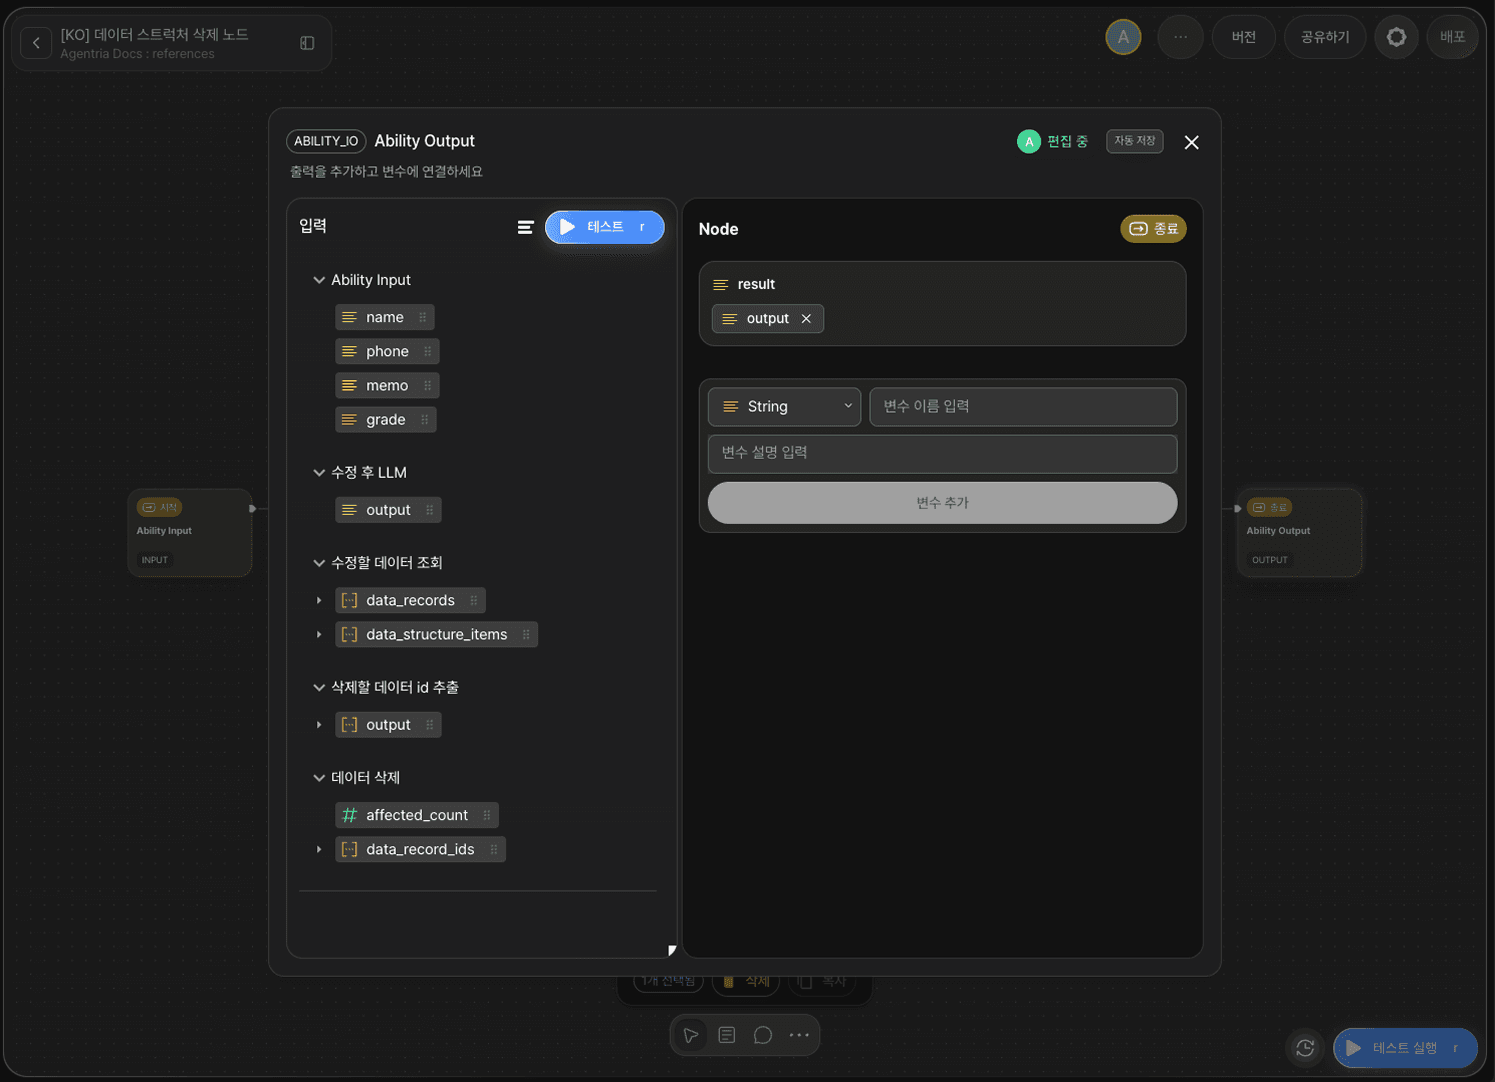
Task: Open run history icon near 테스트 실행
Action: coord(1305,1048)
